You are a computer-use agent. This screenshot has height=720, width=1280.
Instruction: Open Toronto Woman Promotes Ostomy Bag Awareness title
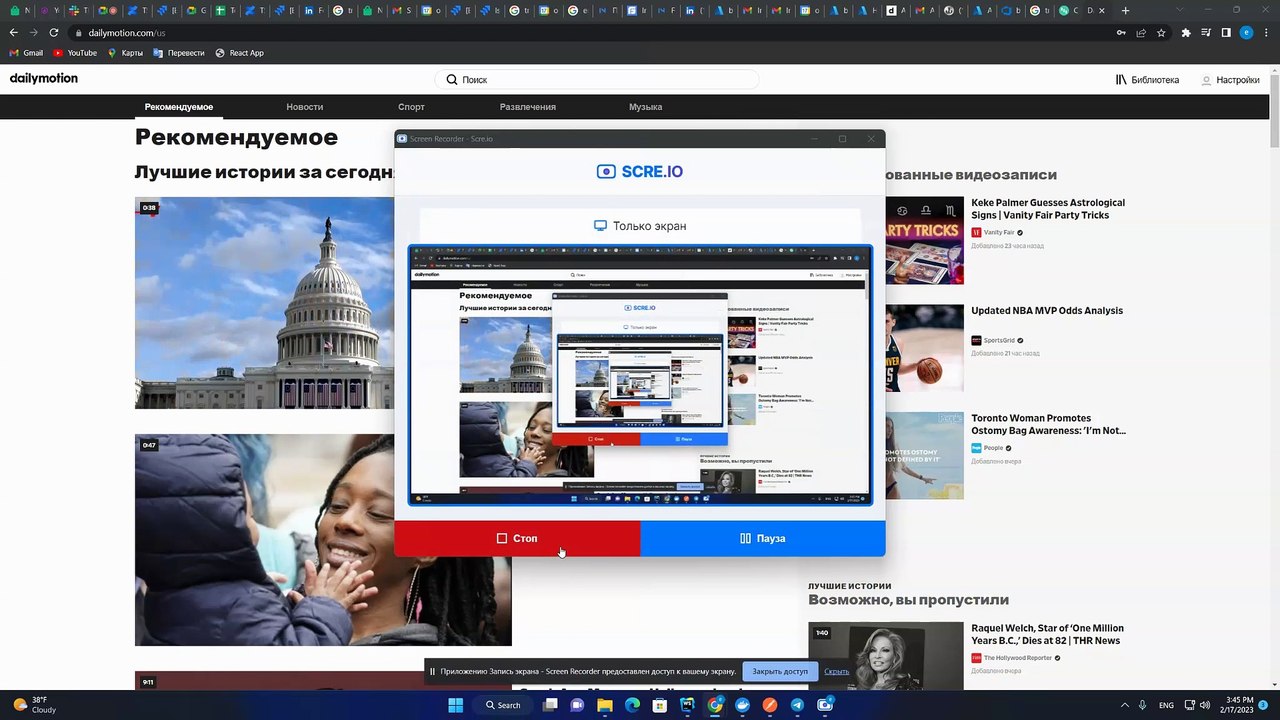pyautogui.click(x=1049, y=425)
